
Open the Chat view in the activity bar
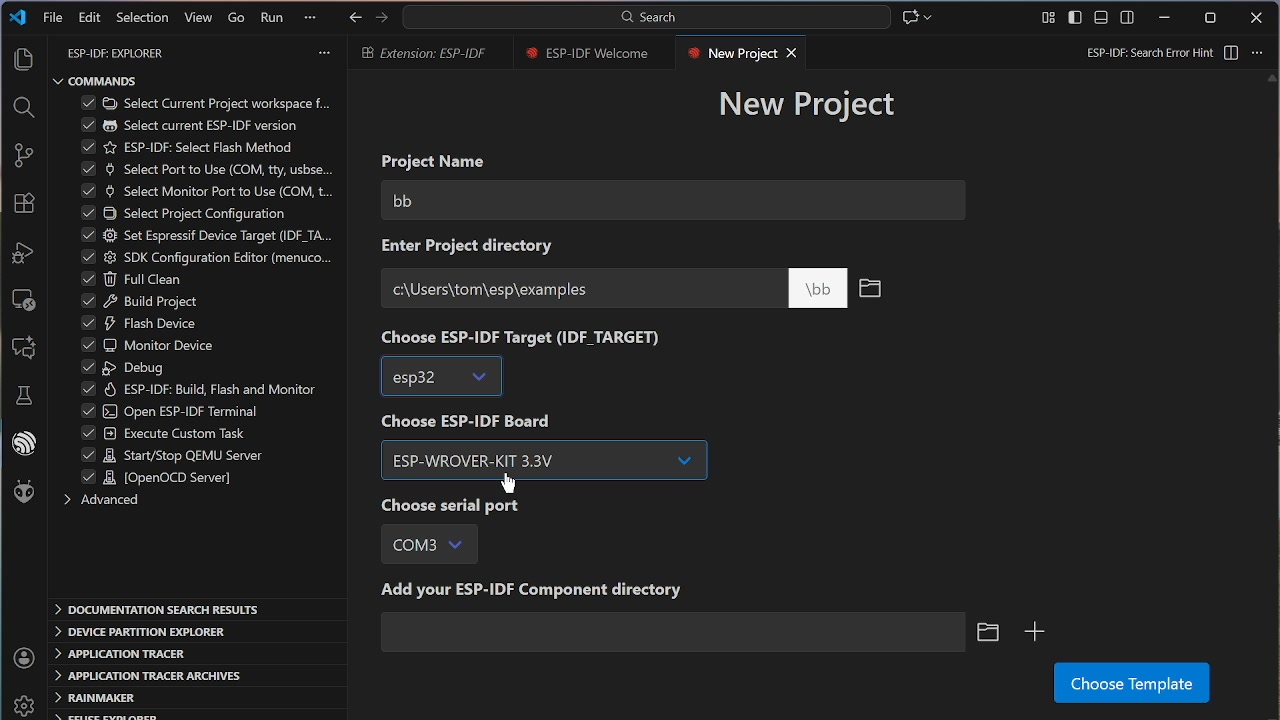(x=24, y=347)
